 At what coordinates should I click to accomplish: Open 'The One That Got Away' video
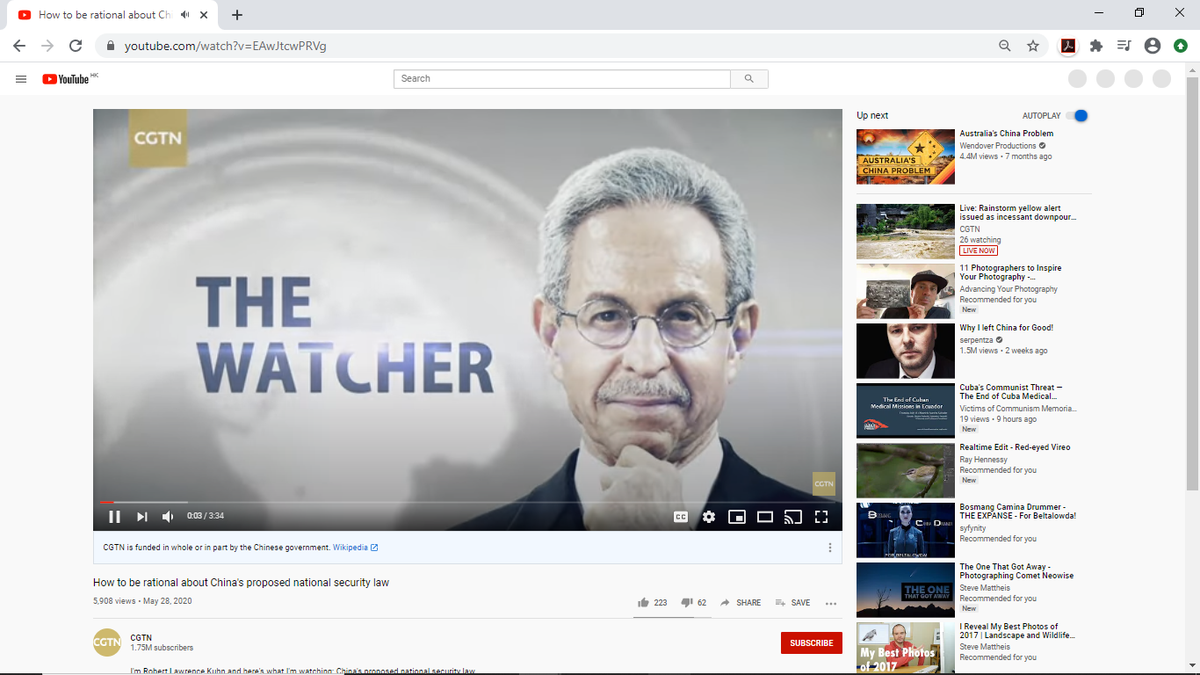(1016, 571)
